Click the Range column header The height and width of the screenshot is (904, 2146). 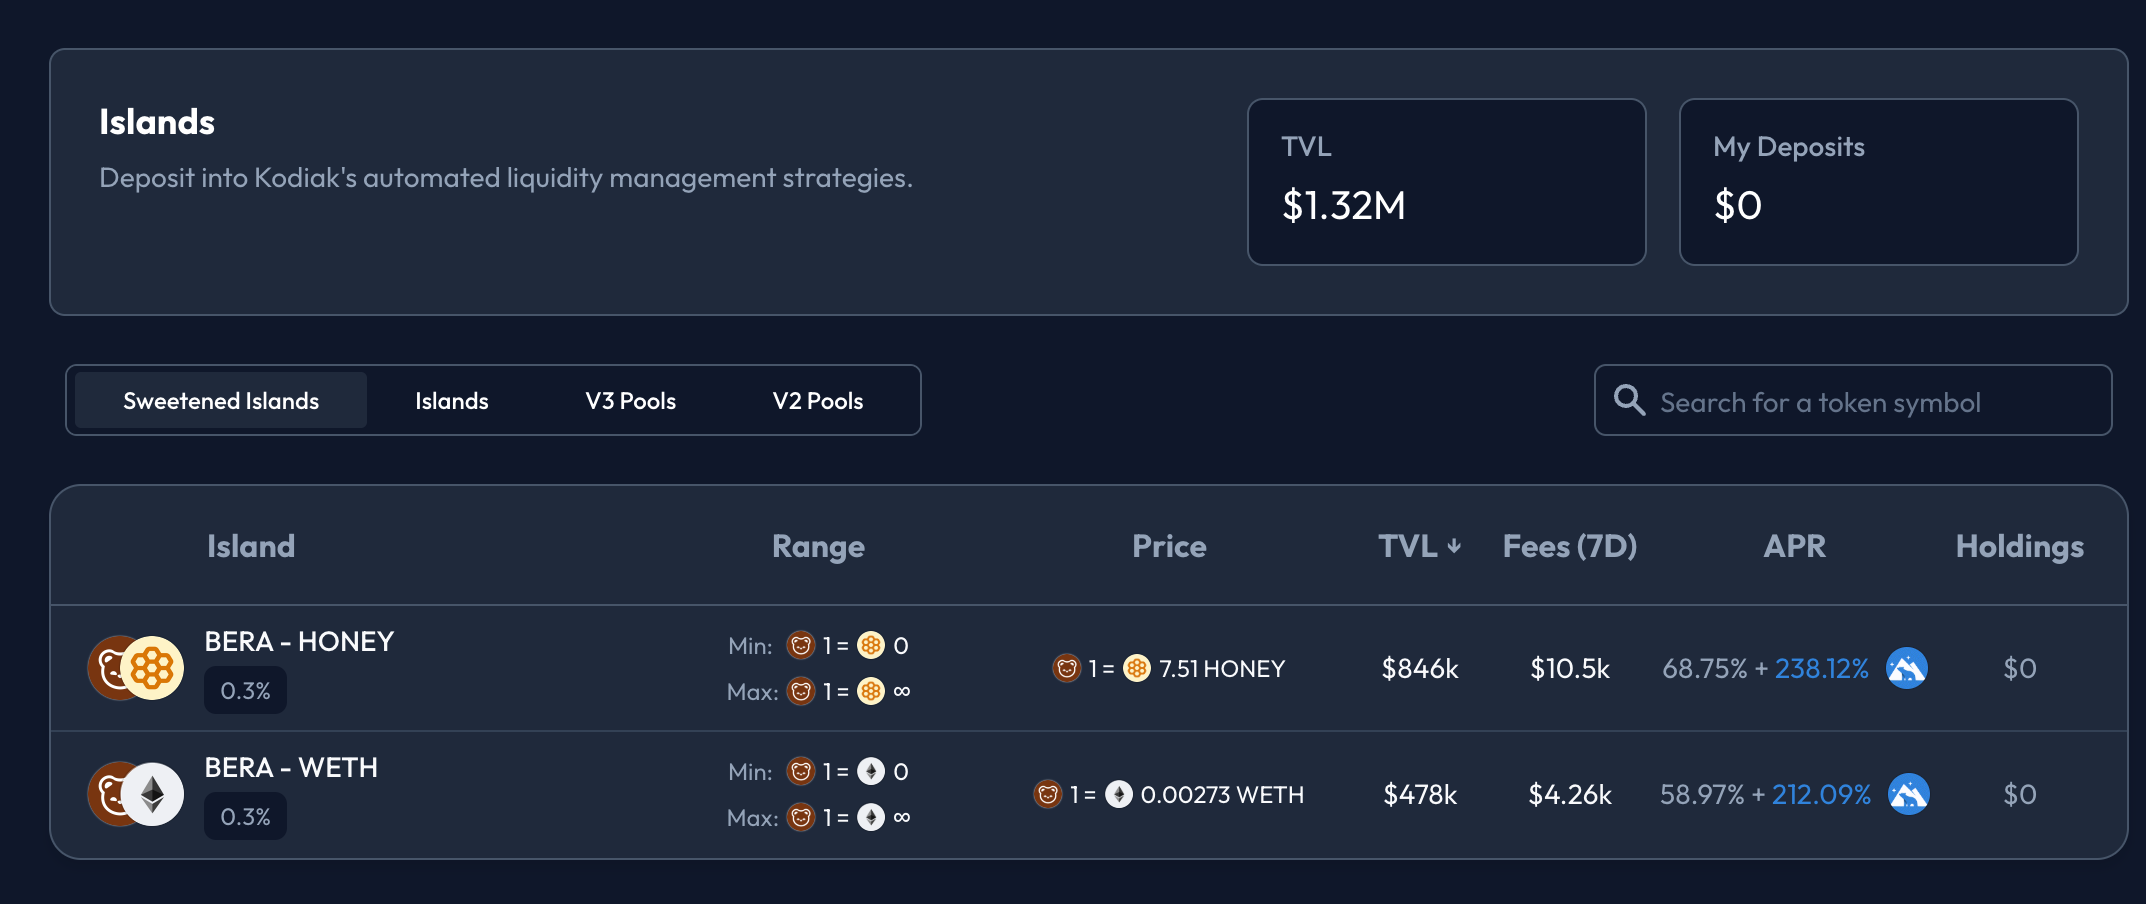click(818, 547)
